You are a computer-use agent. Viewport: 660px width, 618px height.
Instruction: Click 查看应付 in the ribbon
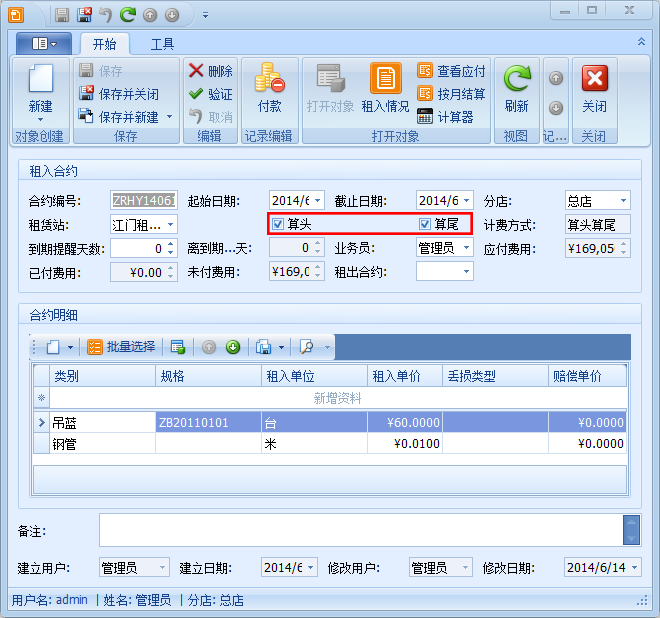pos(451,71)
